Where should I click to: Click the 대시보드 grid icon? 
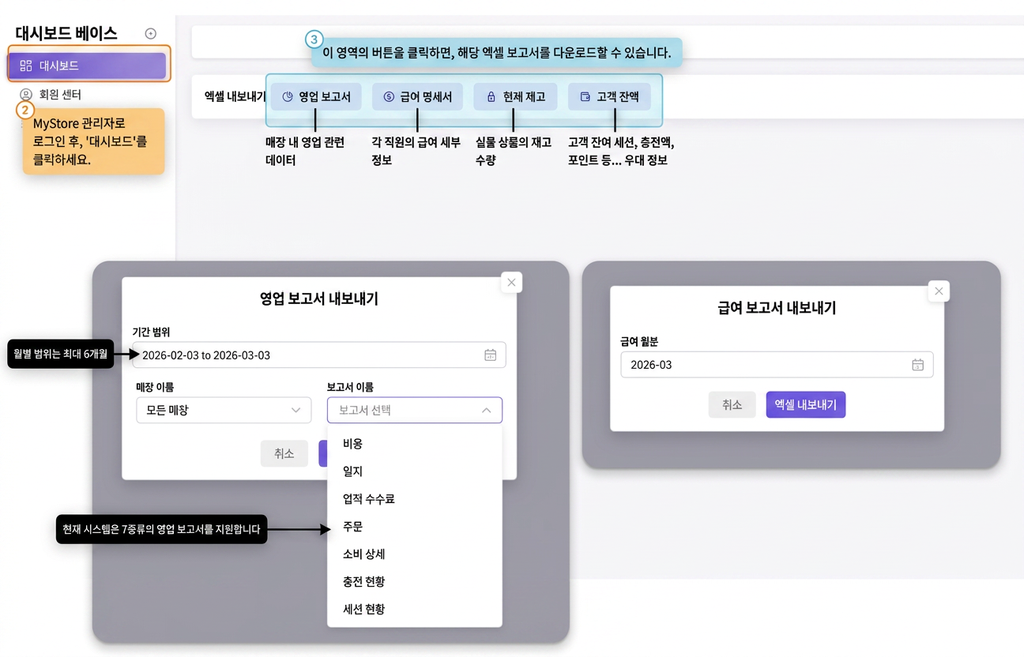(26, 65)
